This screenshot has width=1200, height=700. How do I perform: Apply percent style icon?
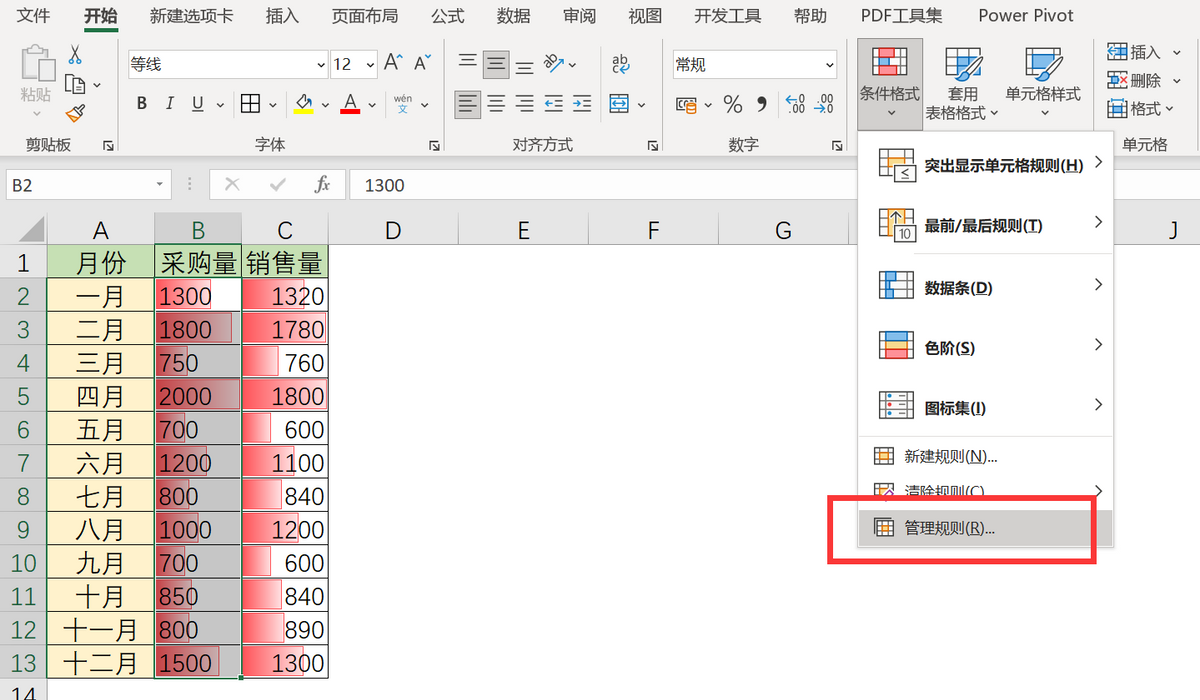pos(733,104)
